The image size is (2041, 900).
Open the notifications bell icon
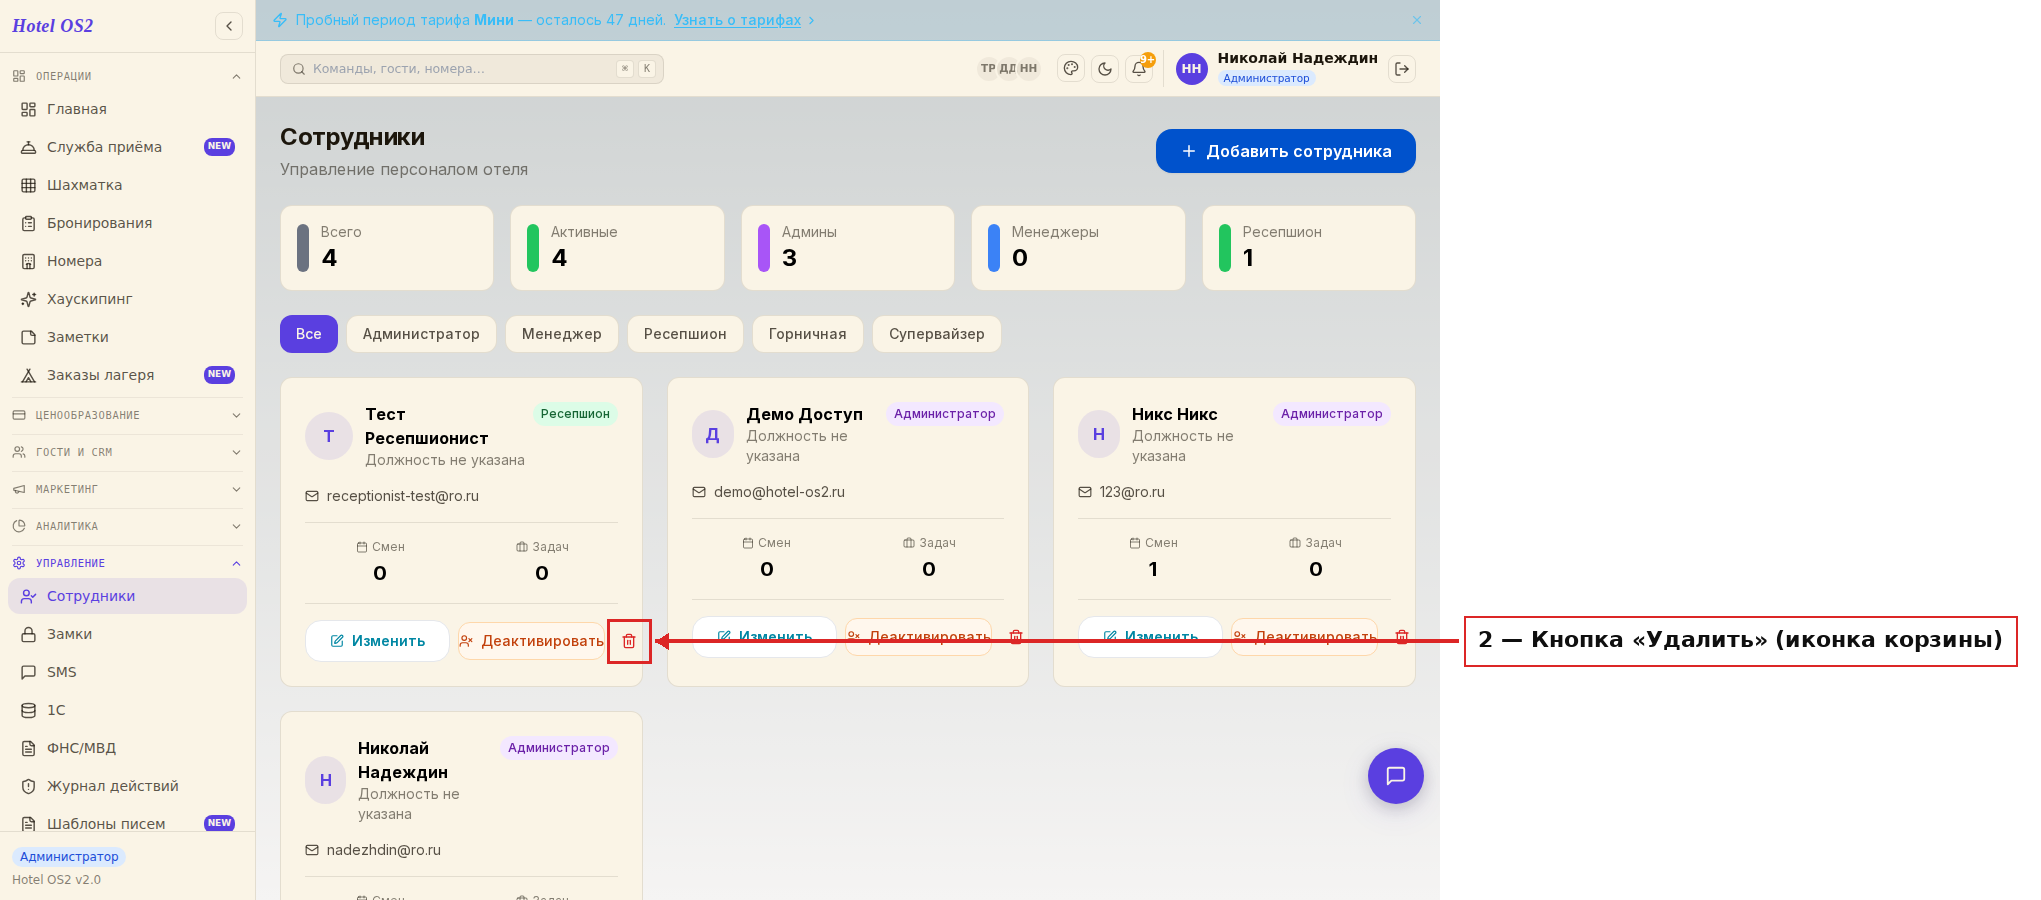[1138, 69]
